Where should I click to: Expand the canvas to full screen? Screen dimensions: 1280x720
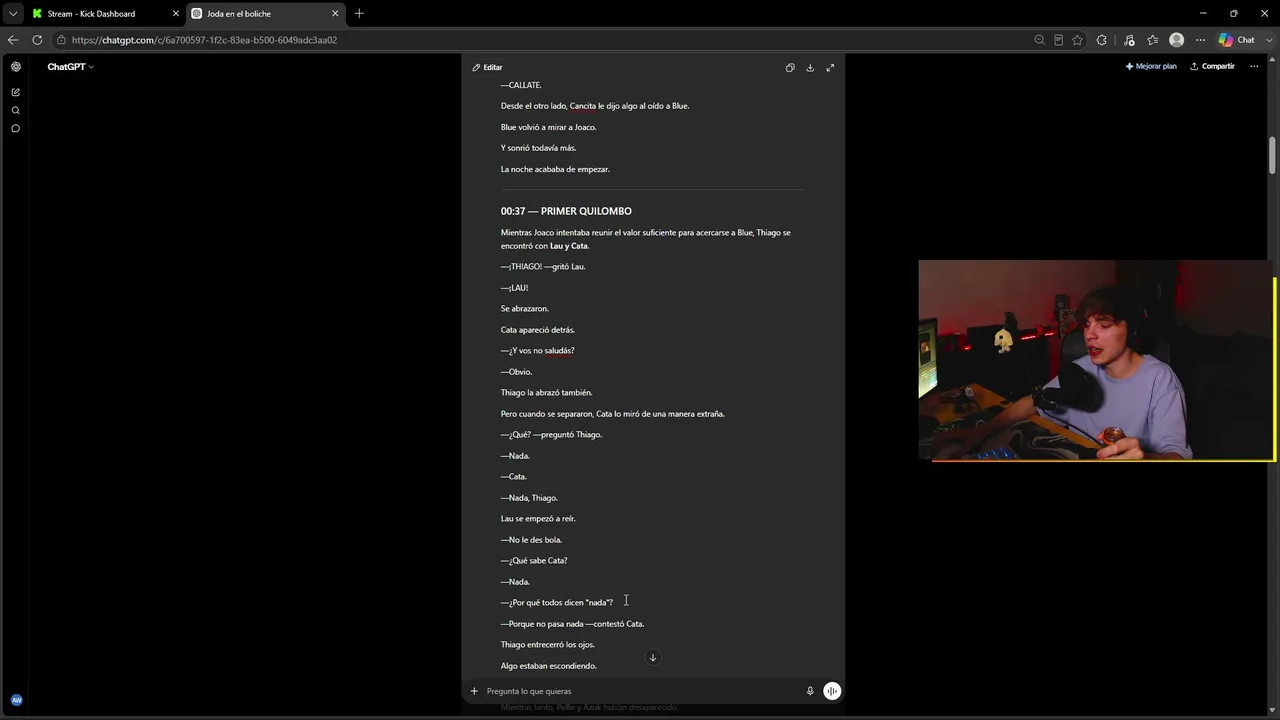point(830,67)
